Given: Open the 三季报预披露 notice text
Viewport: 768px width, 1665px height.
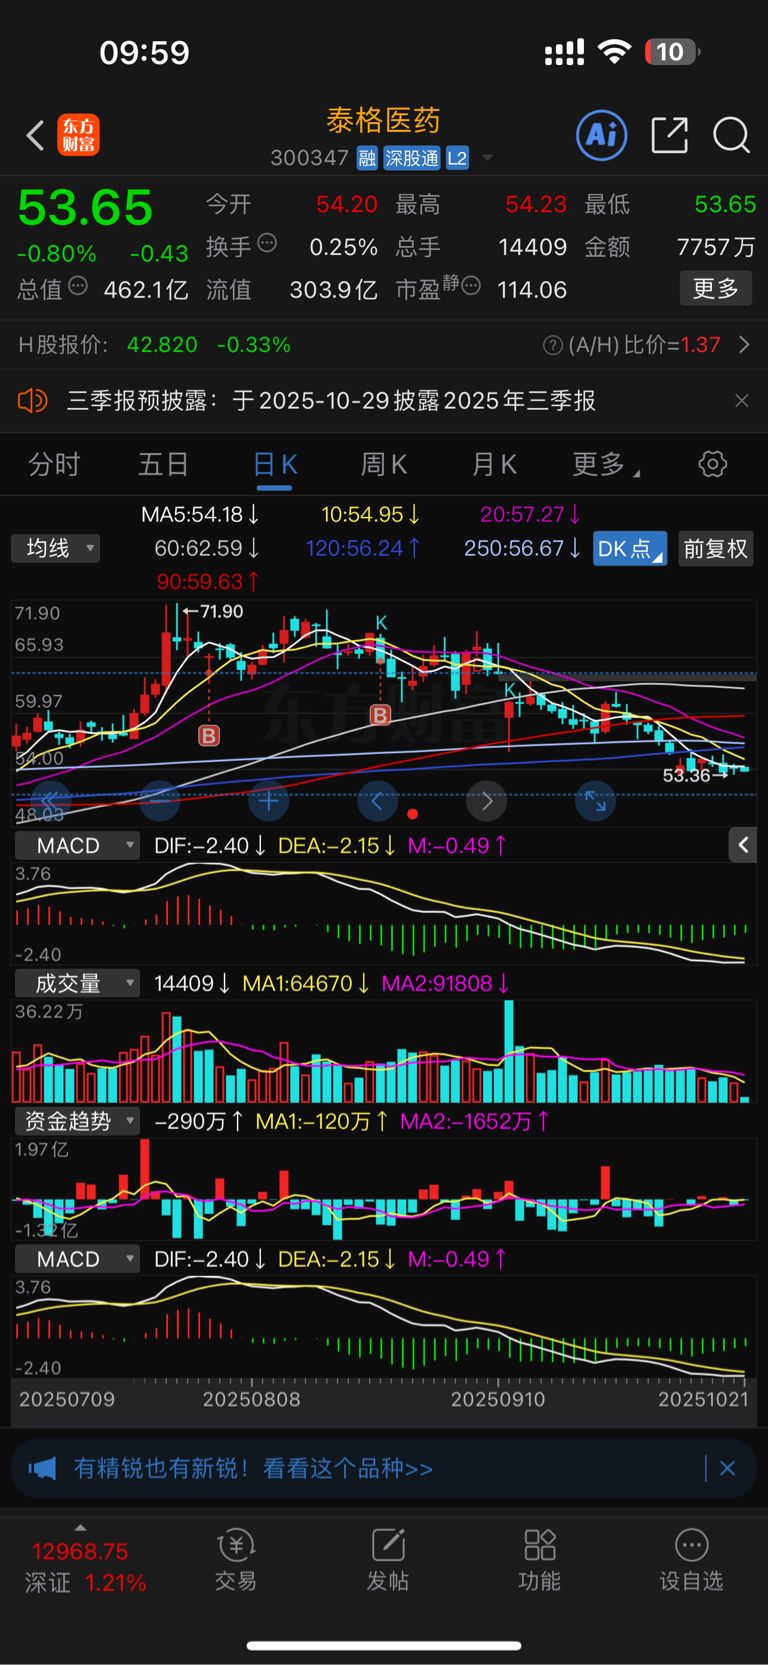Looking at the screenshot, I should coord(331,401).
